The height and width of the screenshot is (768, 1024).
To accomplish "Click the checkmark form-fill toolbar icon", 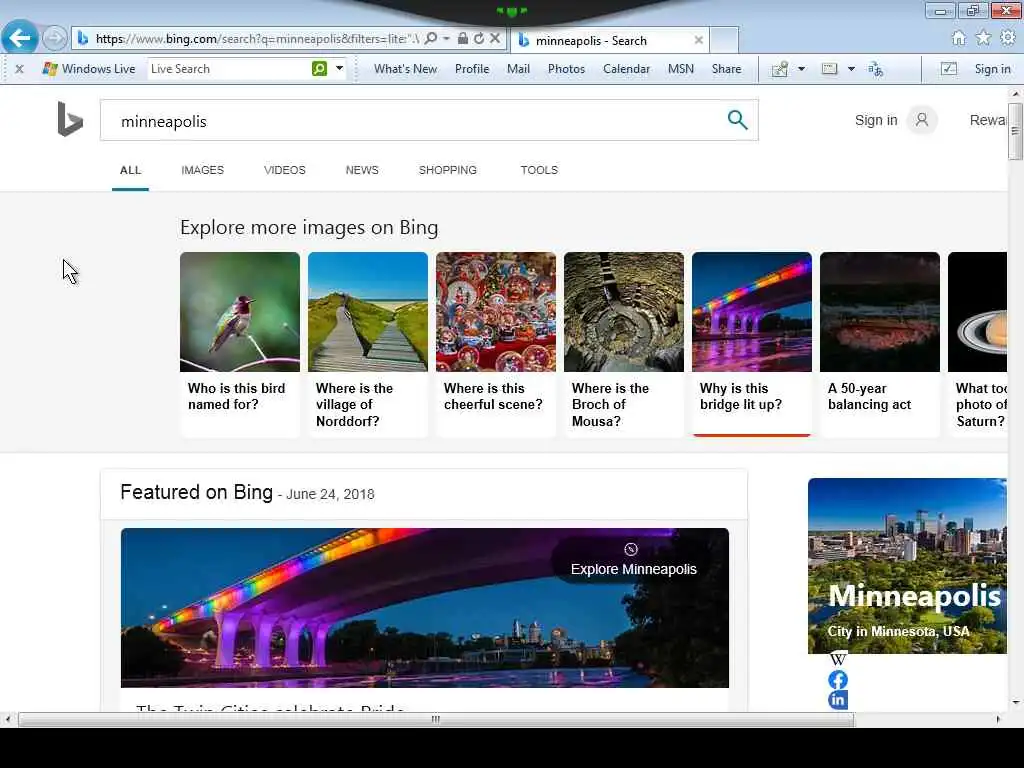I will pyautogui.click(x=948, y=69).
